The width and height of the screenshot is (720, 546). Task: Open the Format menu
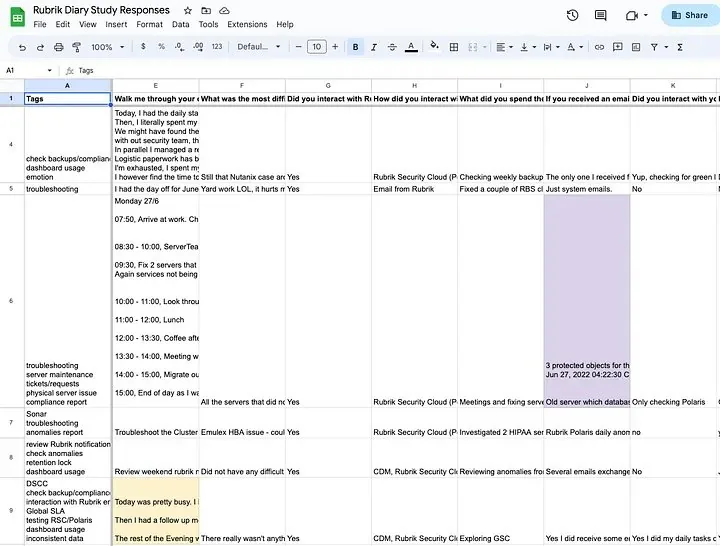(149, 24)
